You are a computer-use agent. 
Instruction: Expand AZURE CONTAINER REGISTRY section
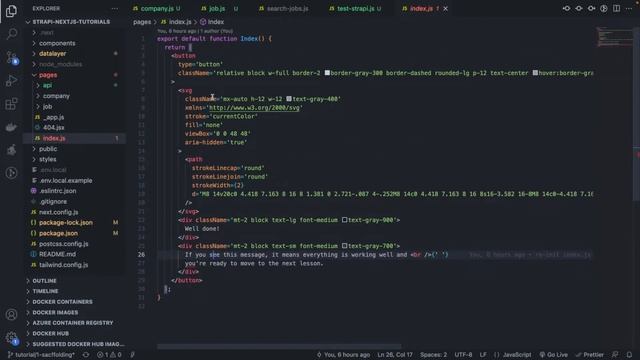click(x=73, y=323)
